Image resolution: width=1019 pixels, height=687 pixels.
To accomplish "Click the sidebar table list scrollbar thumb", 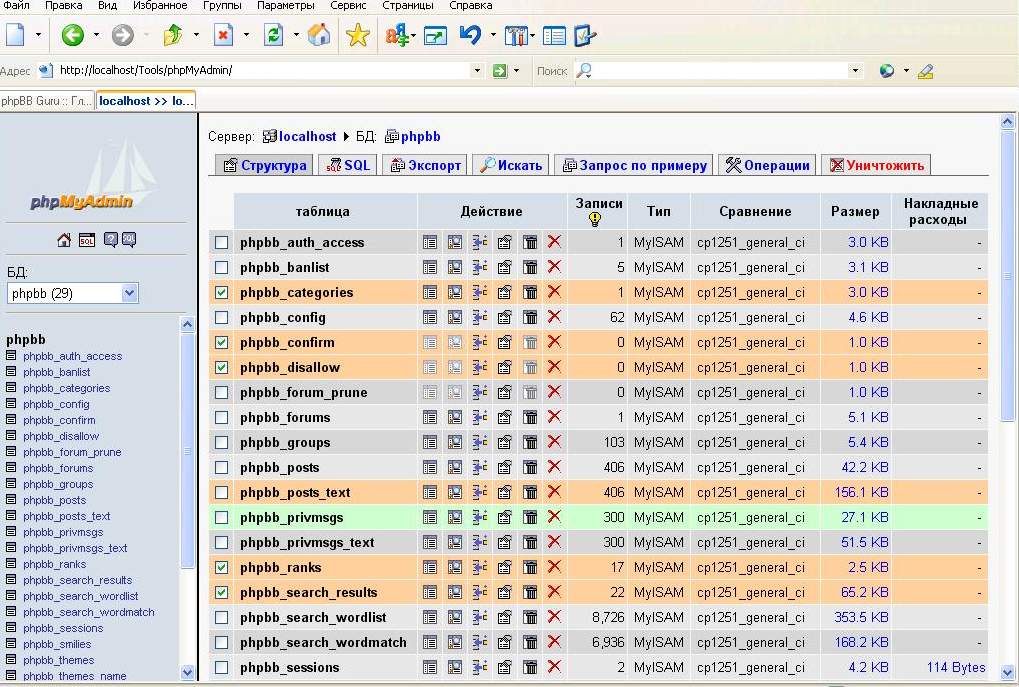I will (187, 450).
